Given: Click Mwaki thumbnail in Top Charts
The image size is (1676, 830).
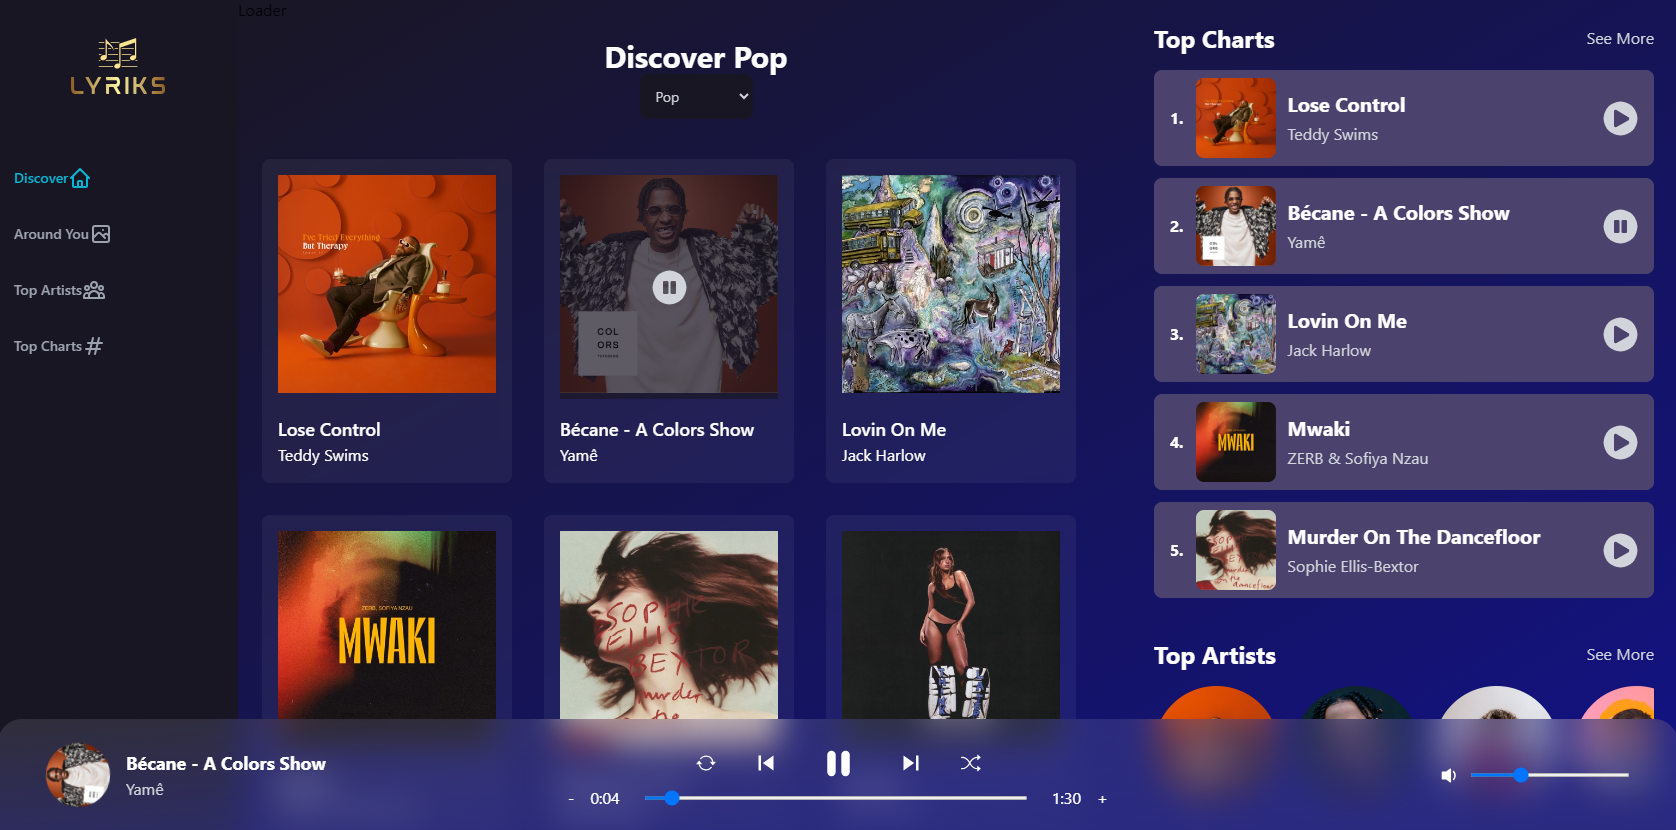Looking at the screenshot, I should (1236, 442).
